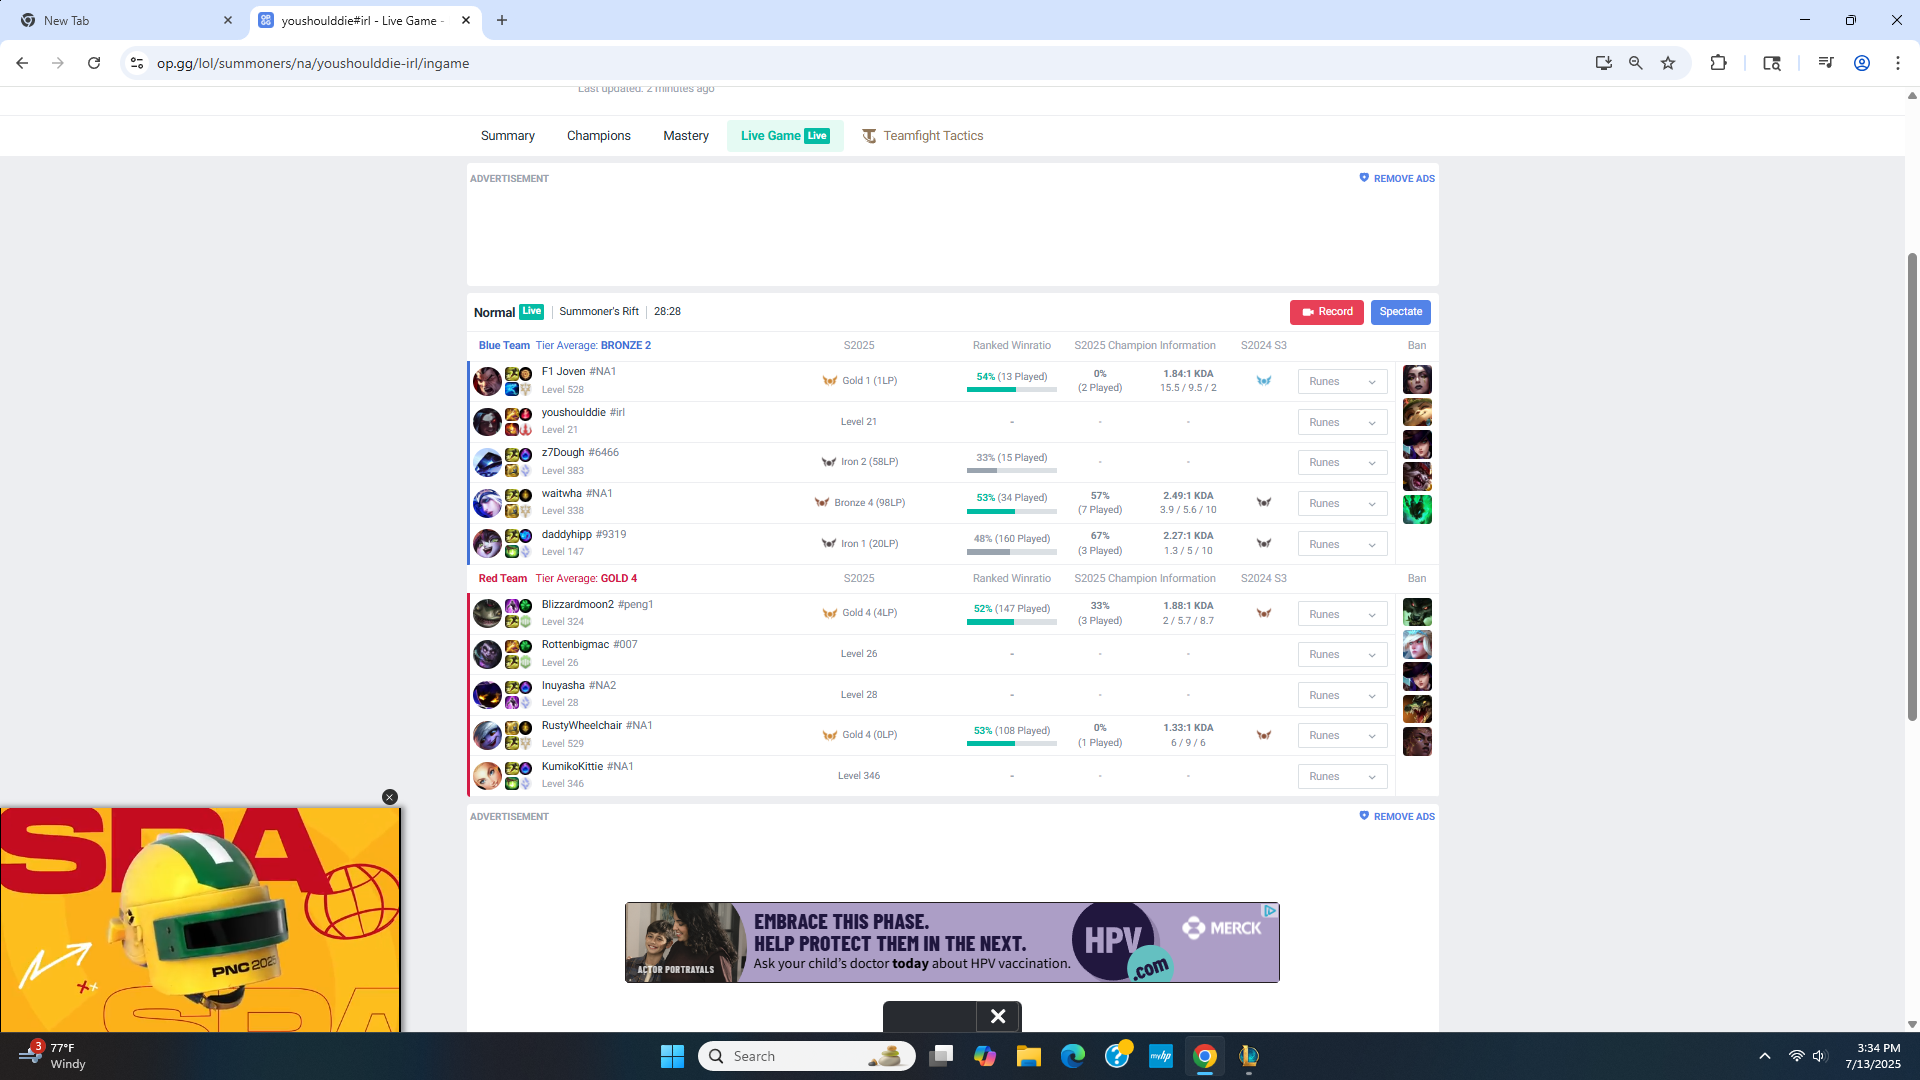Open KumikoKittie summoner profile link

click(587, 766)
